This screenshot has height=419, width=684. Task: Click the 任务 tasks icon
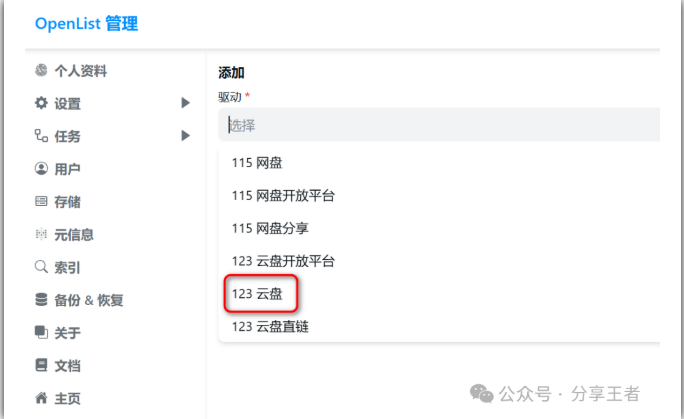[x=41, y=136]
